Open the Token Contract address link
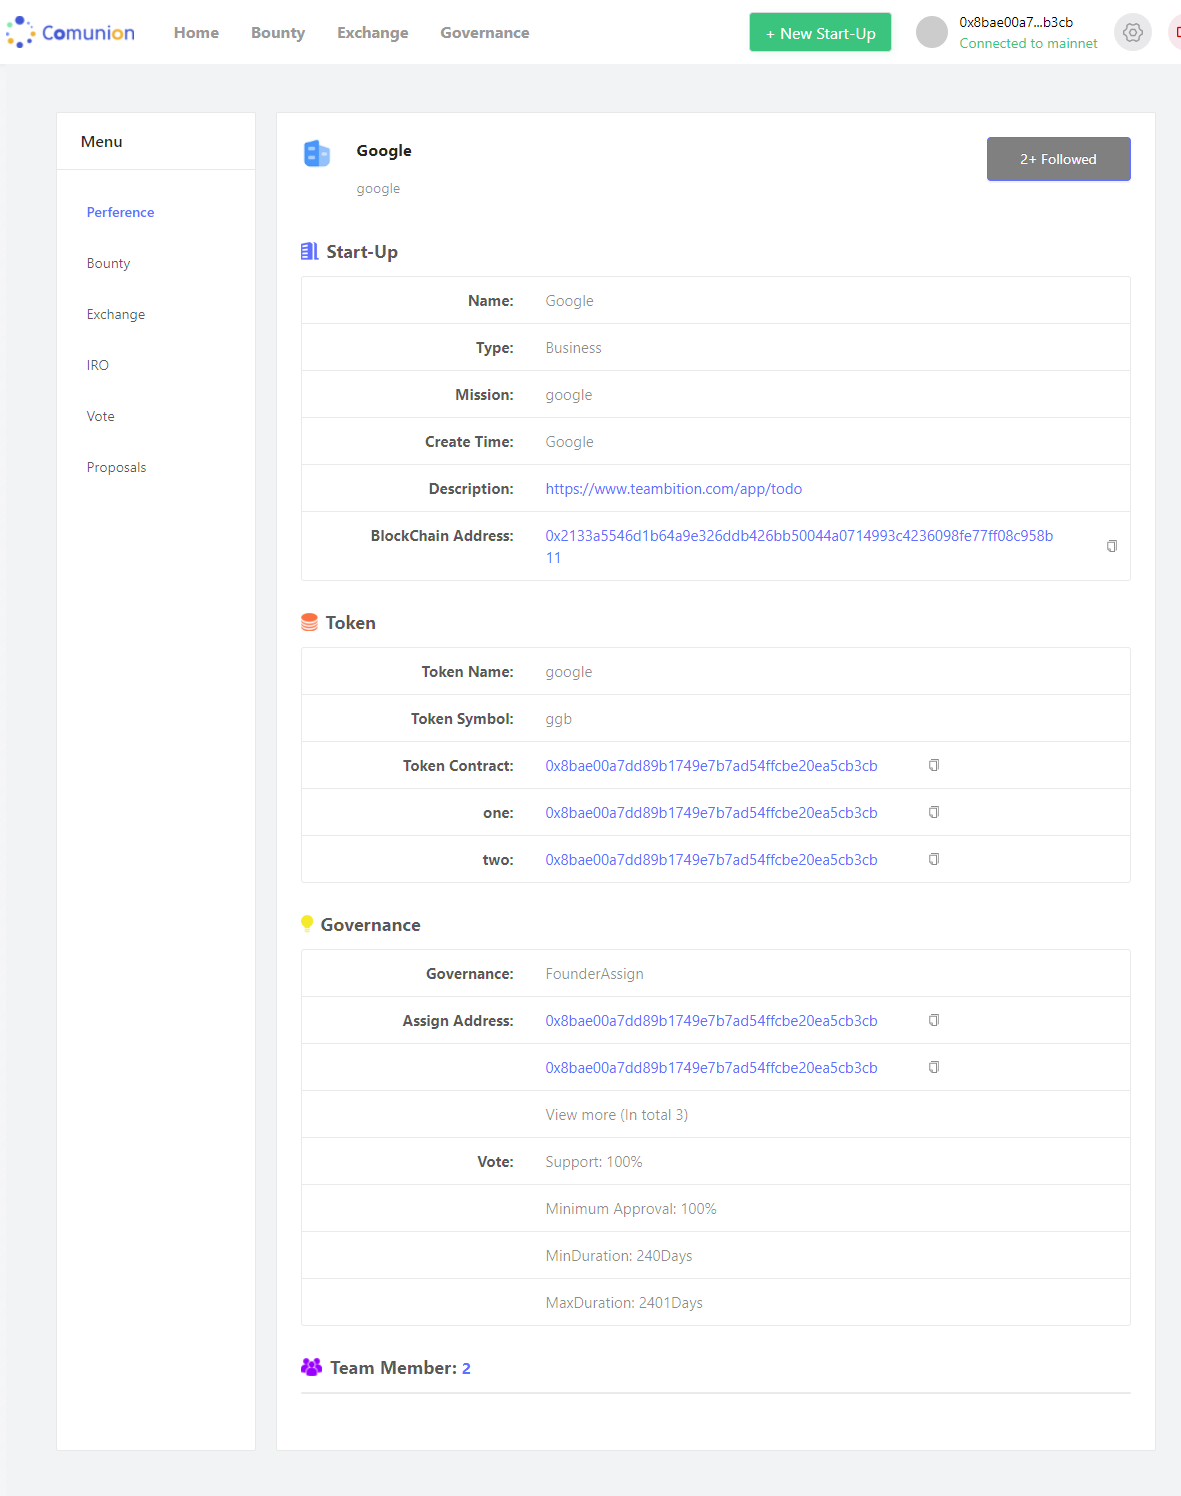This screenshot has height=1496, width=1181. pyautogui.click(x=712, y=766)
